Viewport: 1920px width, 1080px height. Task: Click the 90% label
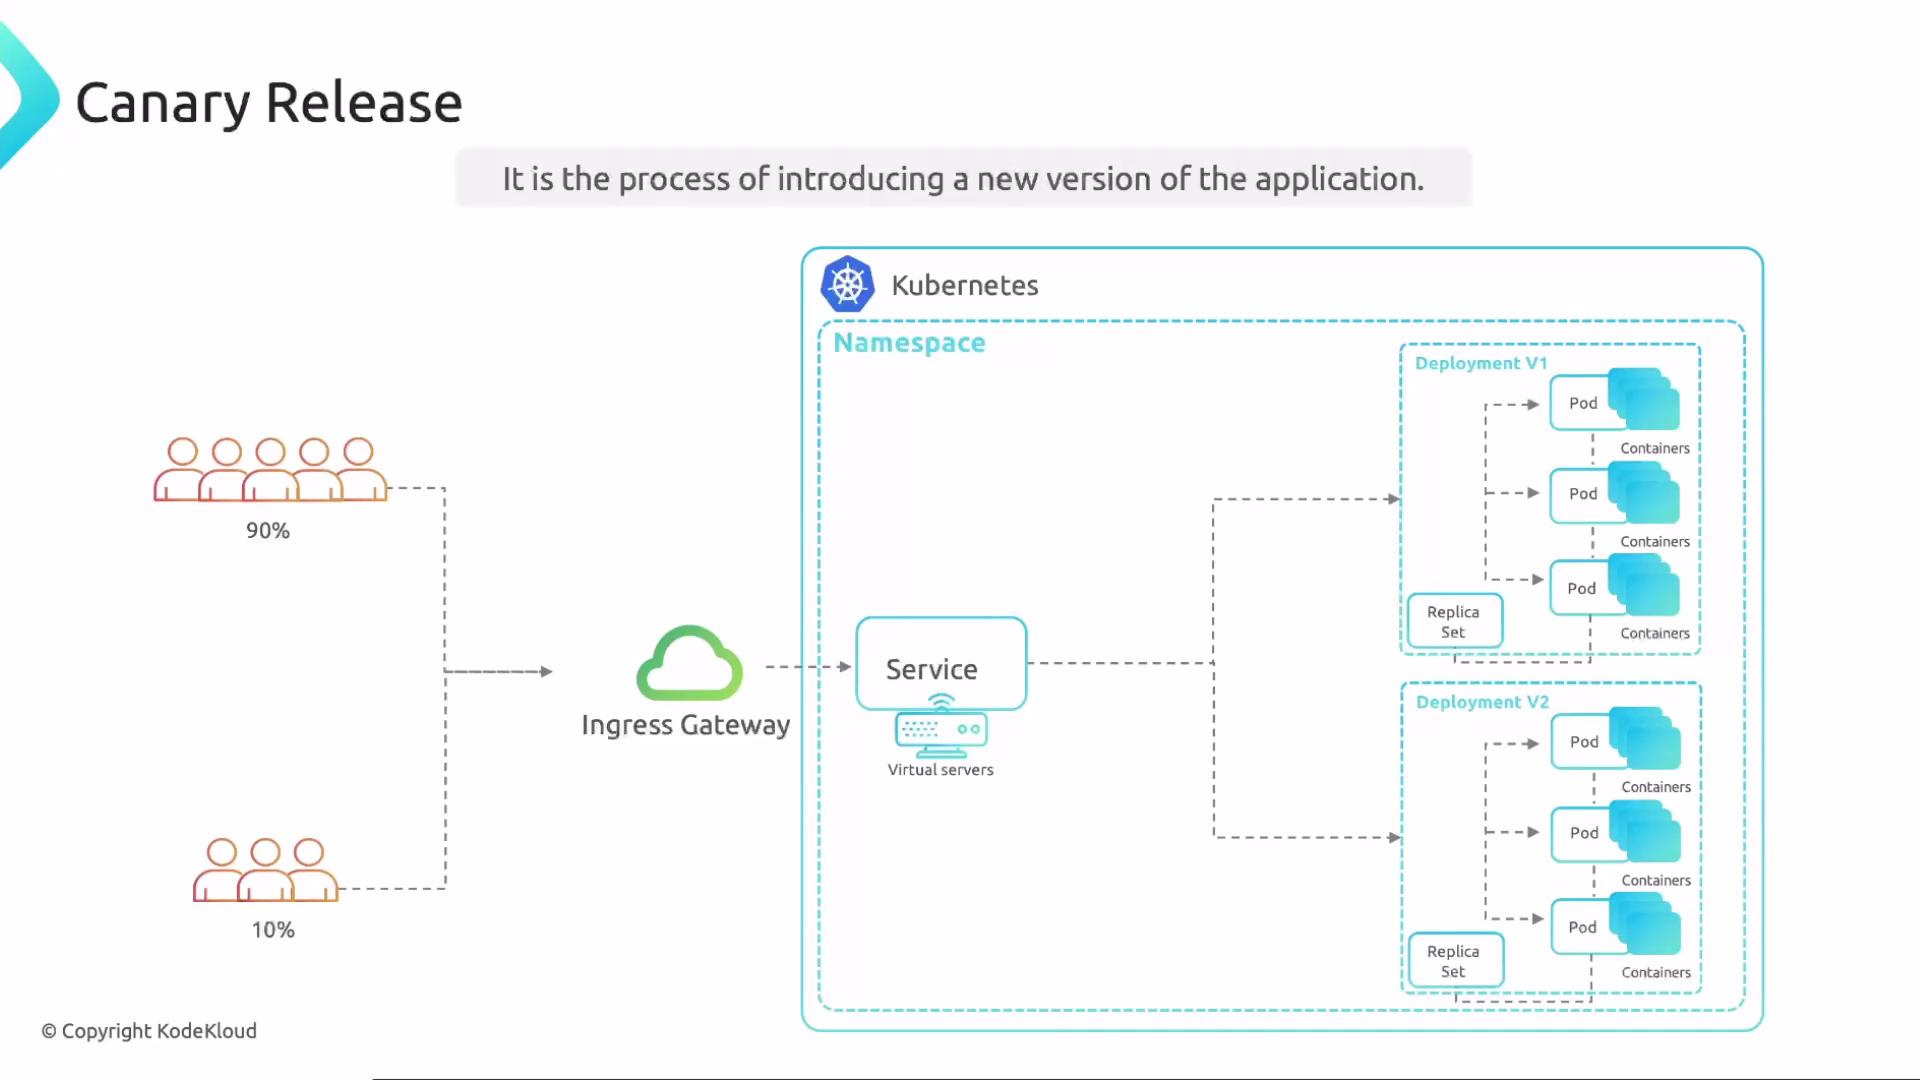pos(268,531)
